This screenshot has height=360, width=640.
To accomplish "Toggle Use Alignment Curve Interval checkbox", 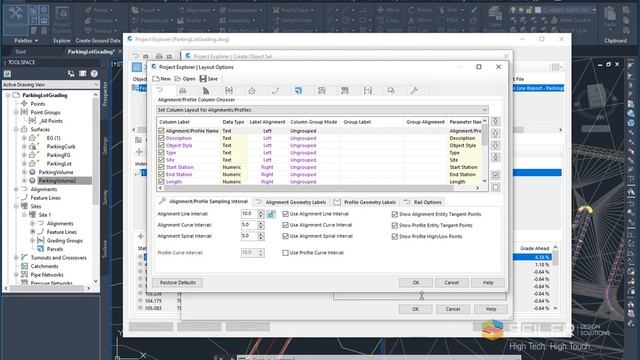I will pyautogui.click(x=285, y=225).
